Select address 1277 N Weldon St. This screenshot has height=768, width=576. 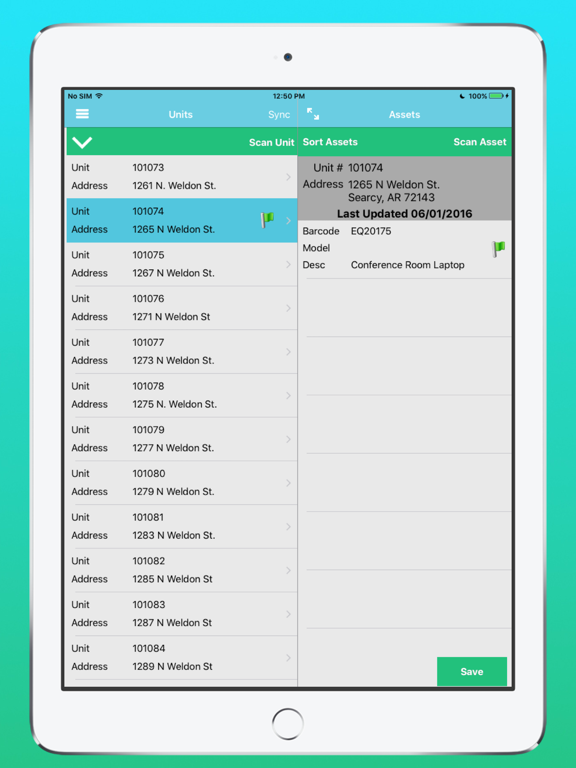(x=173, y=448)
